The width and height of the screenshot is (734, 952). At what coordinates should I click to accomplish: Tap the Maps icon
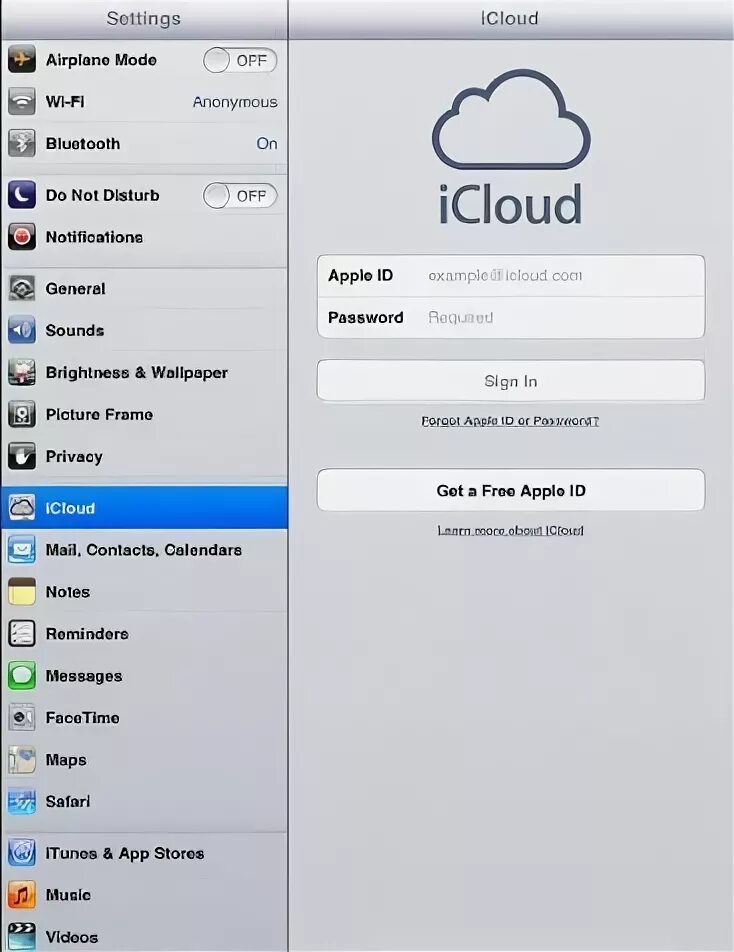(x=22, y=759)
